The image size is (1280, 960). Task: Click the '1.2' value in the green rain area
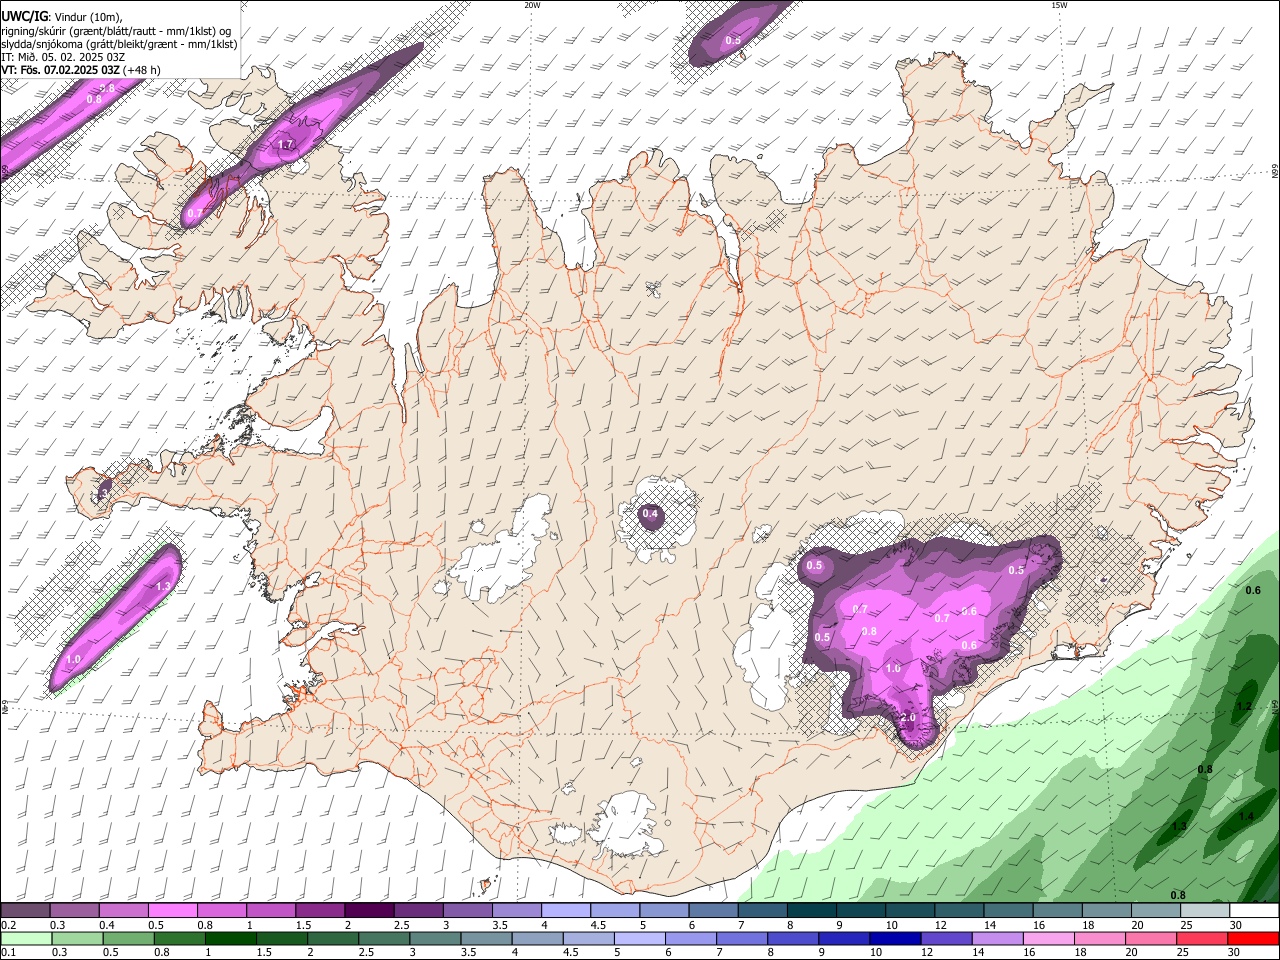point(1244,707)
